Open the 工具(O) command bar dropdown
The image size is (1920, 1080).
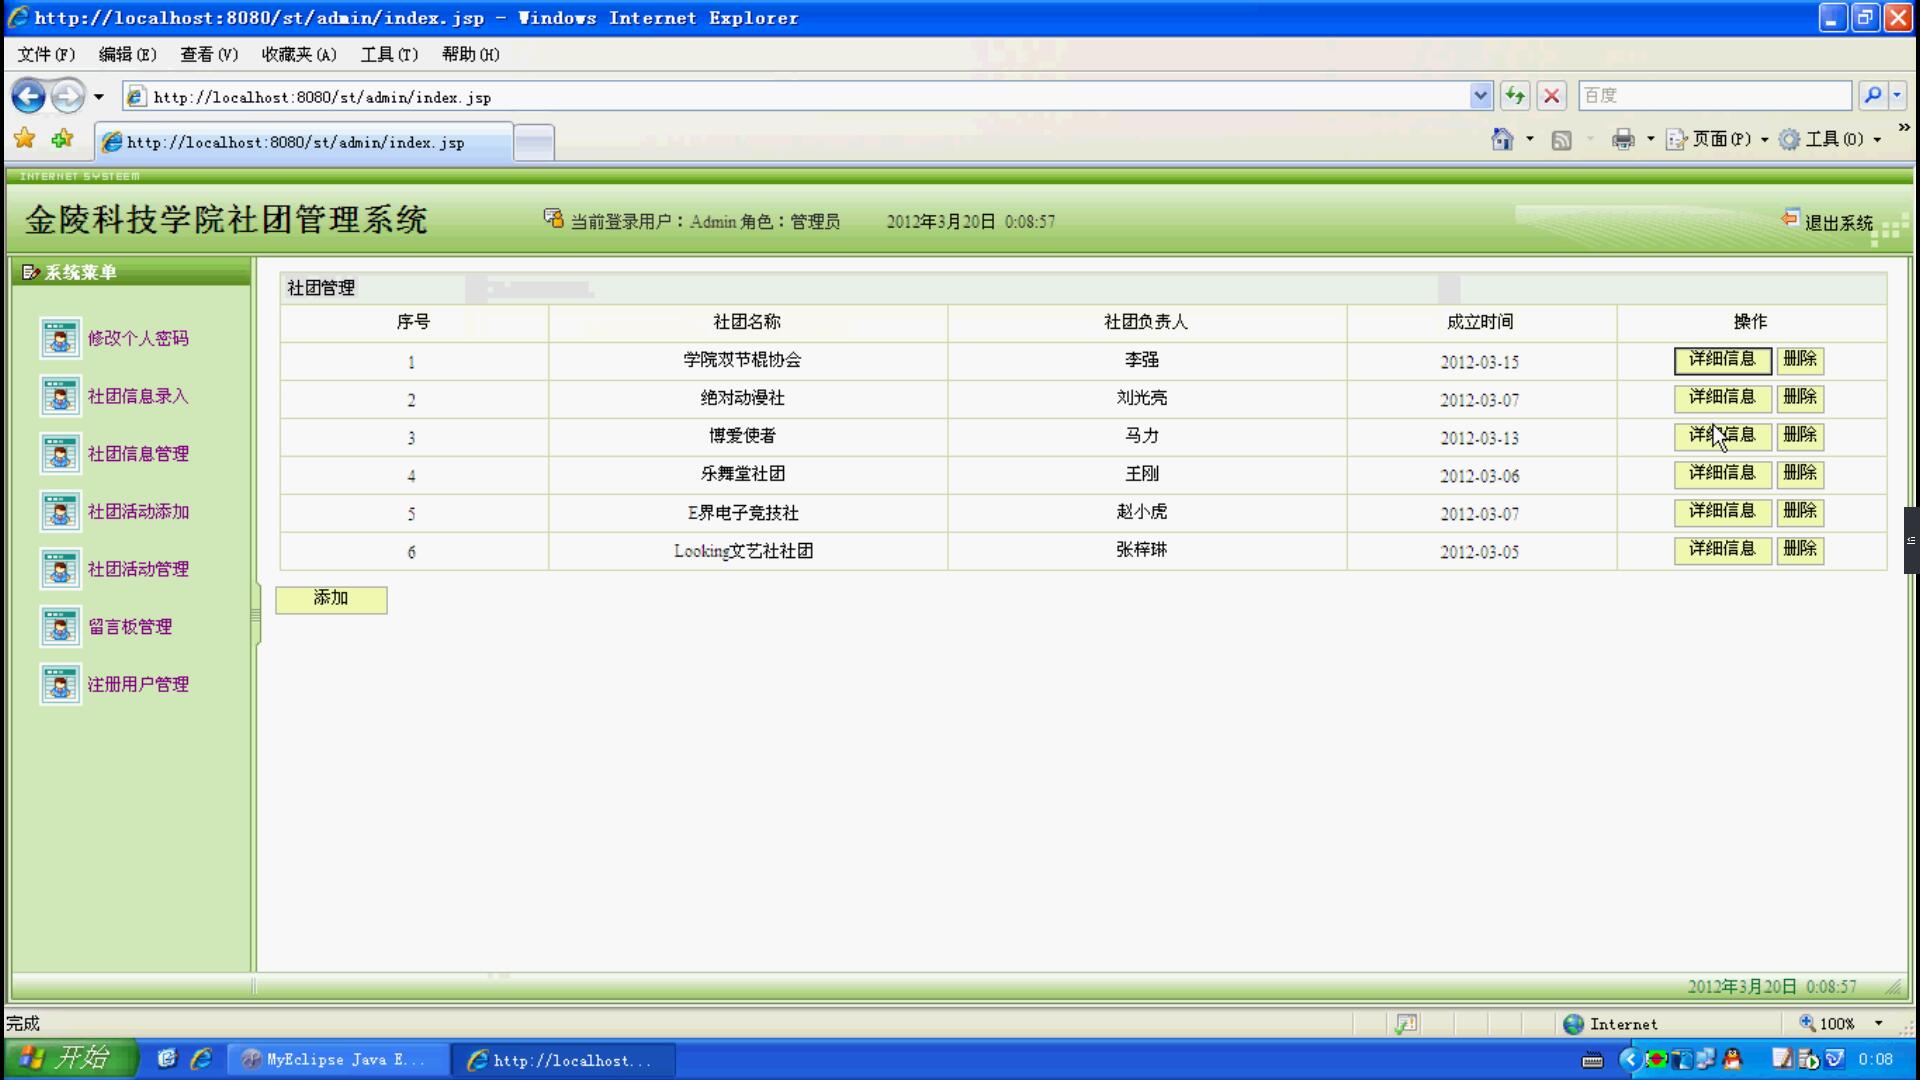[1831, 139]
